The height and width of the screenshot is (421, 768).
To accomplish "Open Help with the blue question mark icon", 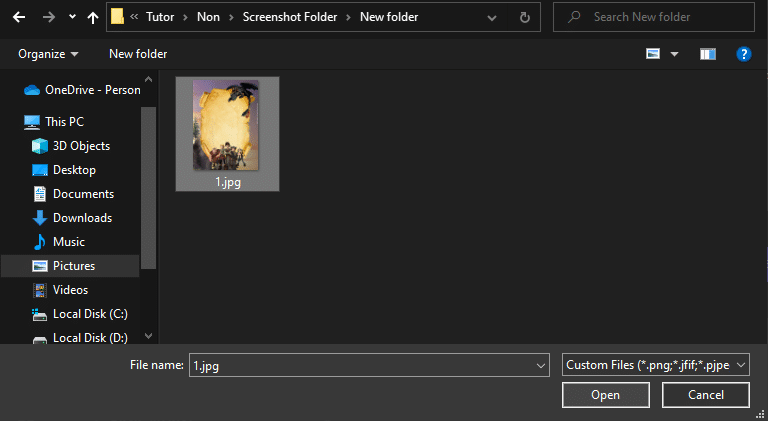I will [x=744, y=54].
